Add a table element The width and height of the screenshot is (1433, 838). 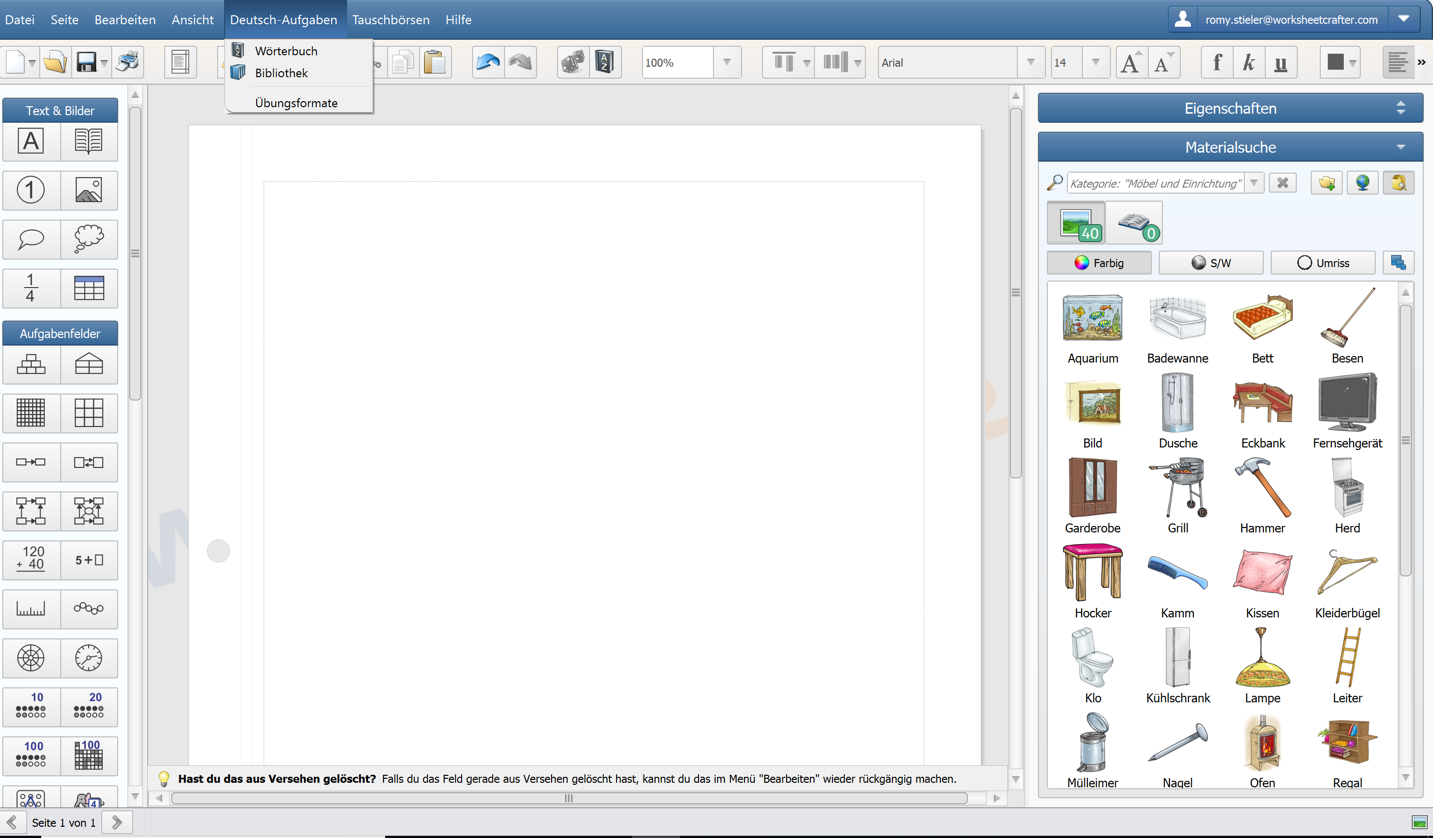pos(88,289)
